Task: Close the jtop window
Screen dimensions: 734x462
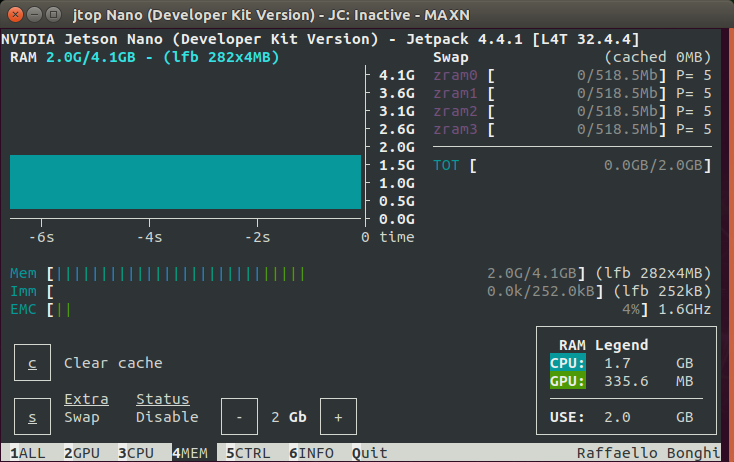Action: pyautogui.click(x=15, y=15)
